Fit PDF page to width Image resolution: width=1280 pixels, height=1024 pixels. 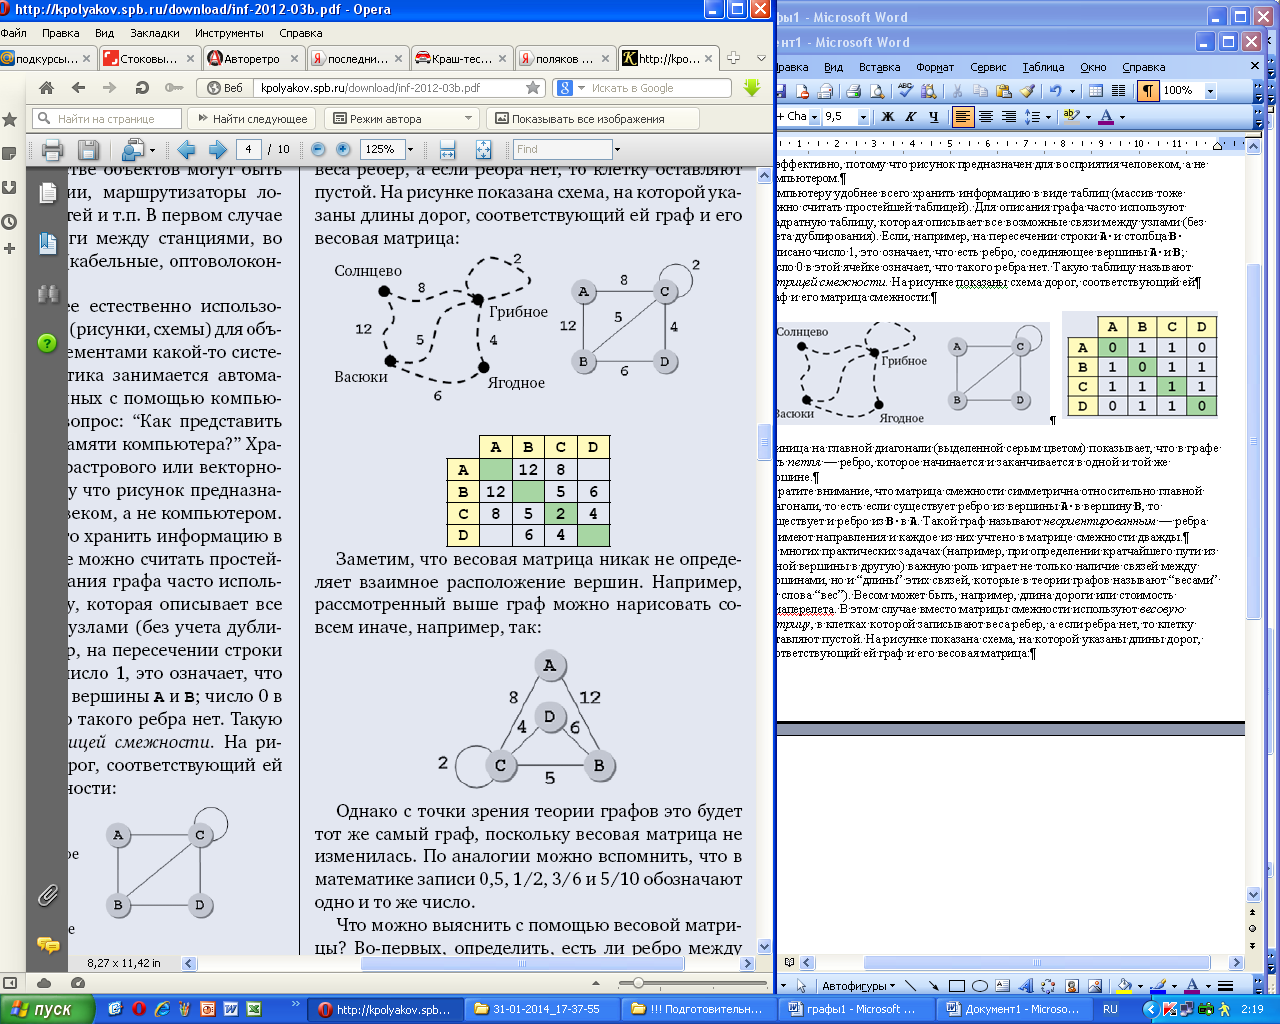(447, 150)
